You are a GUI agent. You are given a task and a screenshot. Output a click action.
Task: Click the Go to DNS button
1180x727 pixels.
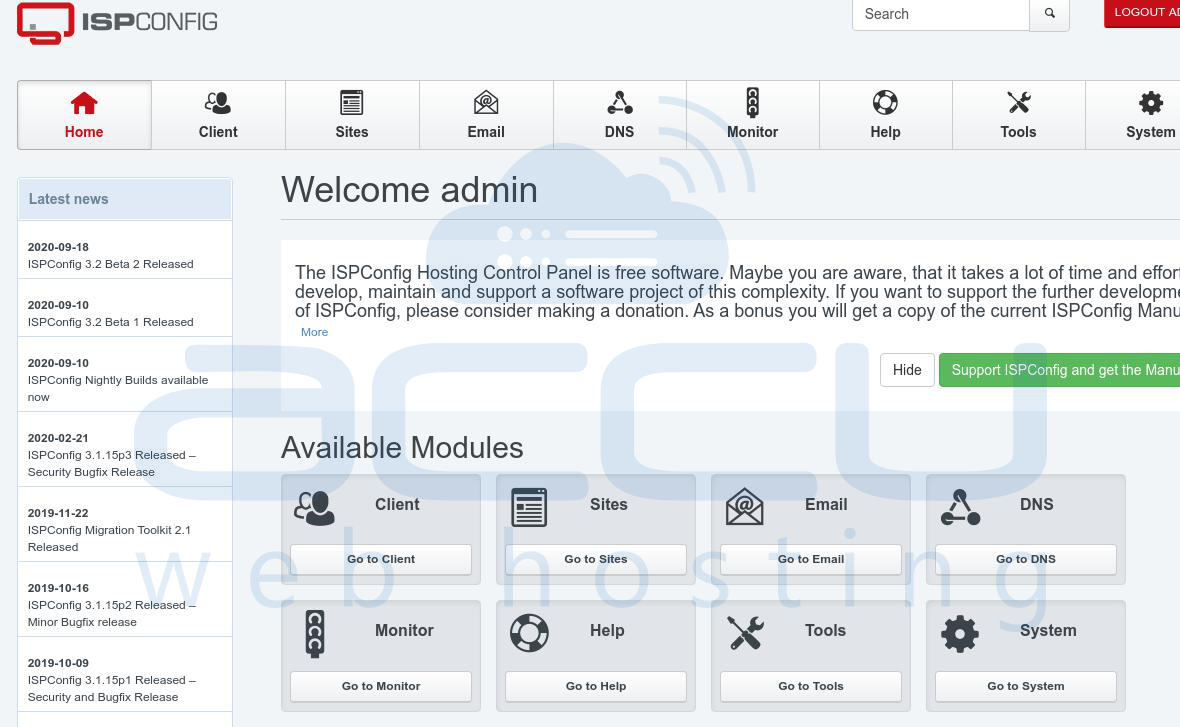1026,560
